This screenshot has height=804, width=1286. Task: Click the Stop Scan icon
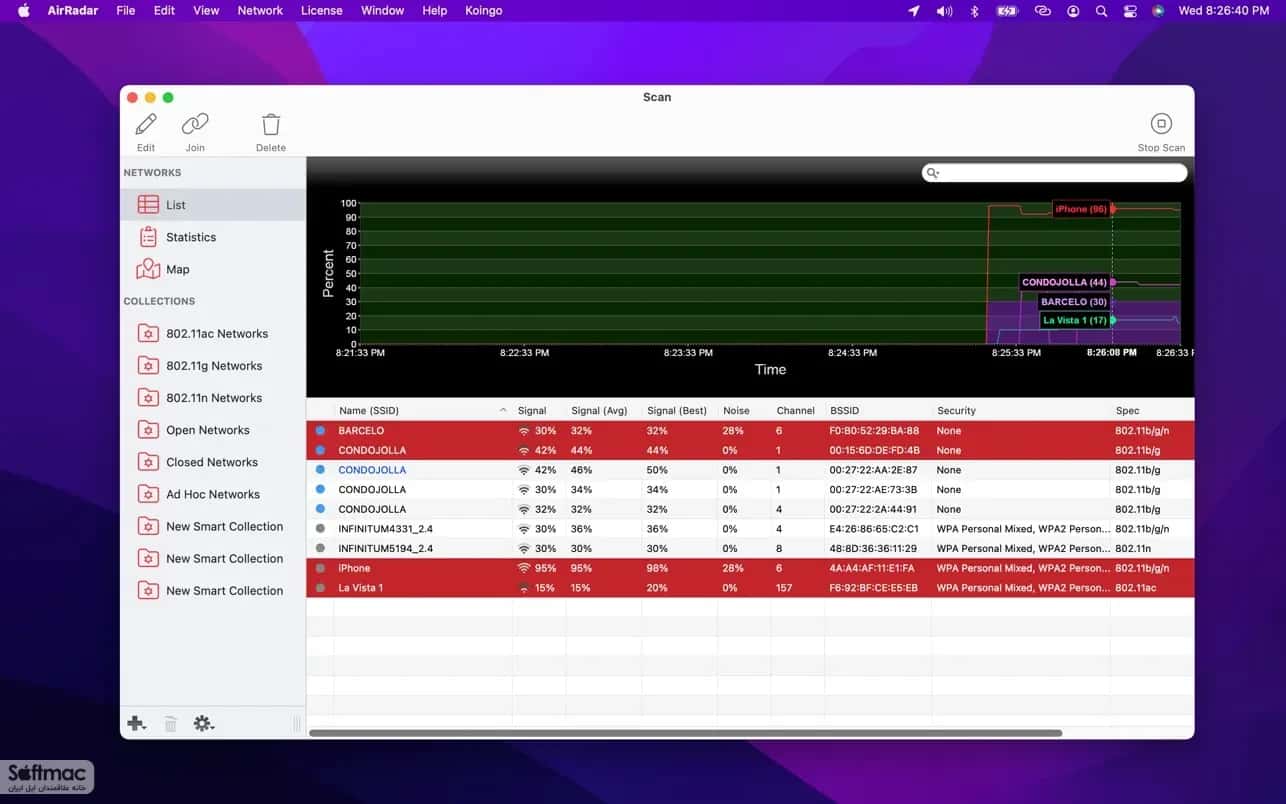1161,123
